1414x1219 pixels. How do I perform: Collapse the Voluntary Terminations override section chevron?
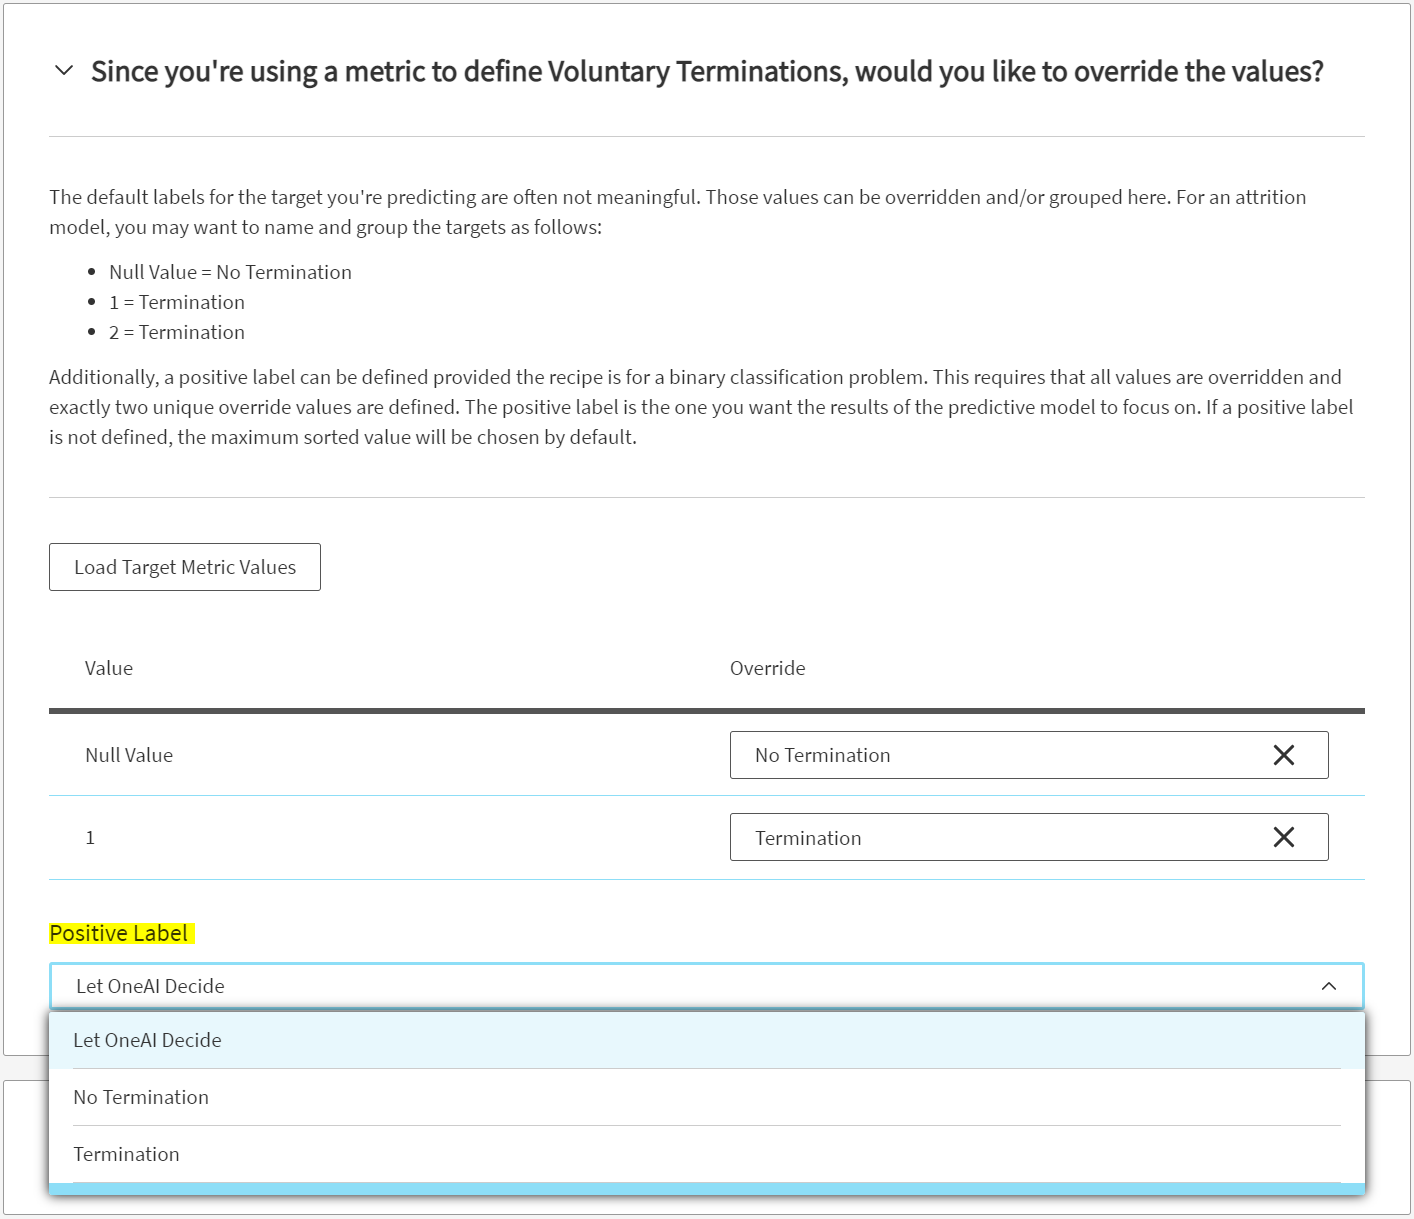(64, 71)
